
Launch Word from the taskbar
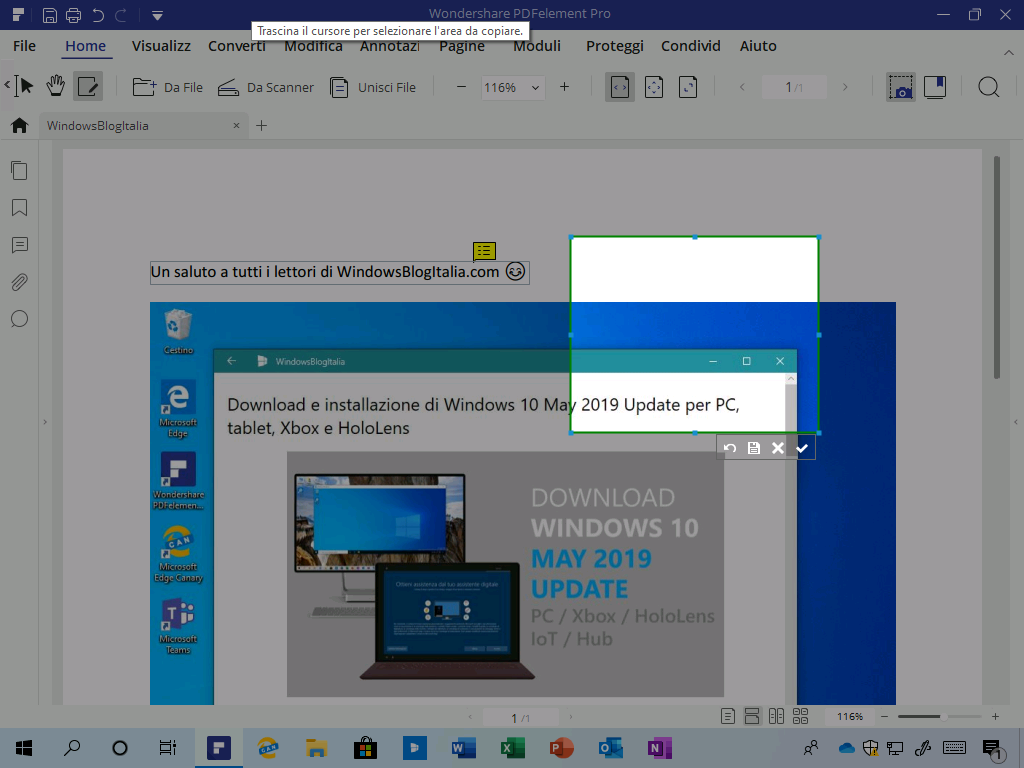pyautogui.click(x=464, y=748)
